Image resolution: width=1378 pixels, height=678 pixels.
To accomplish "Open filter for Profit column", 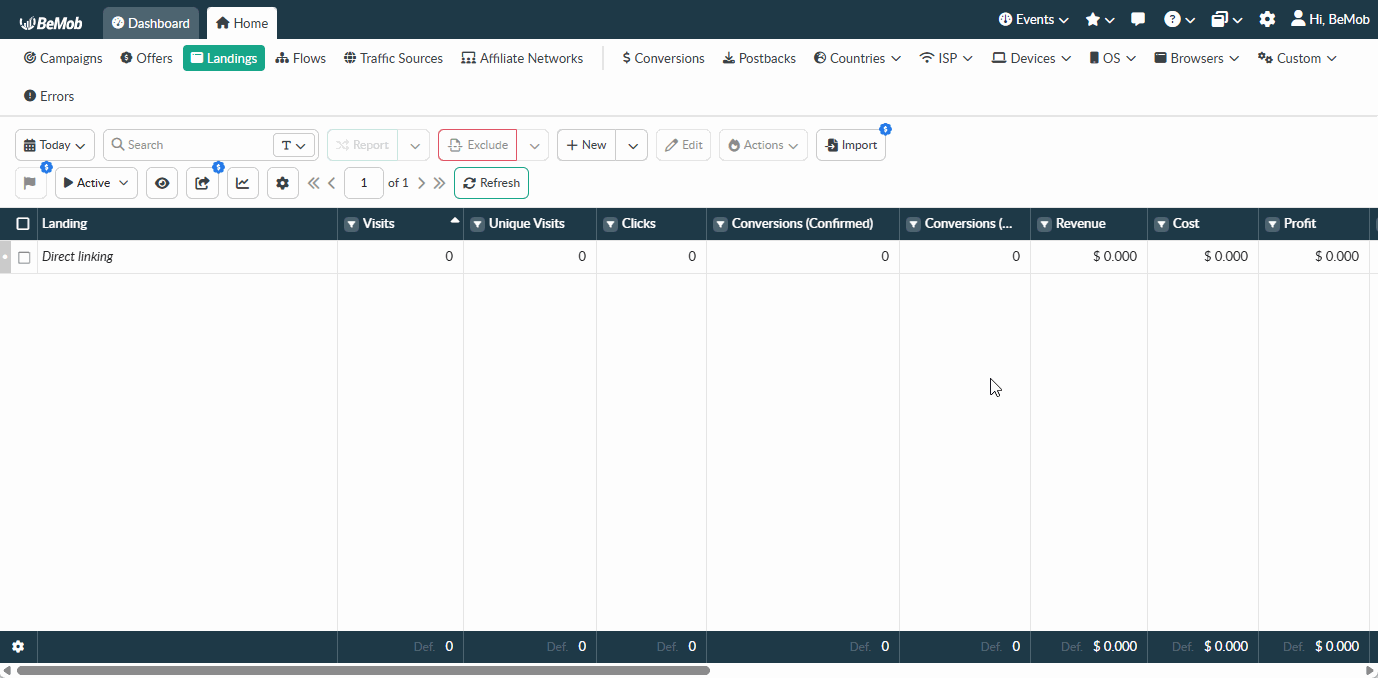I will pos(1272,224).
